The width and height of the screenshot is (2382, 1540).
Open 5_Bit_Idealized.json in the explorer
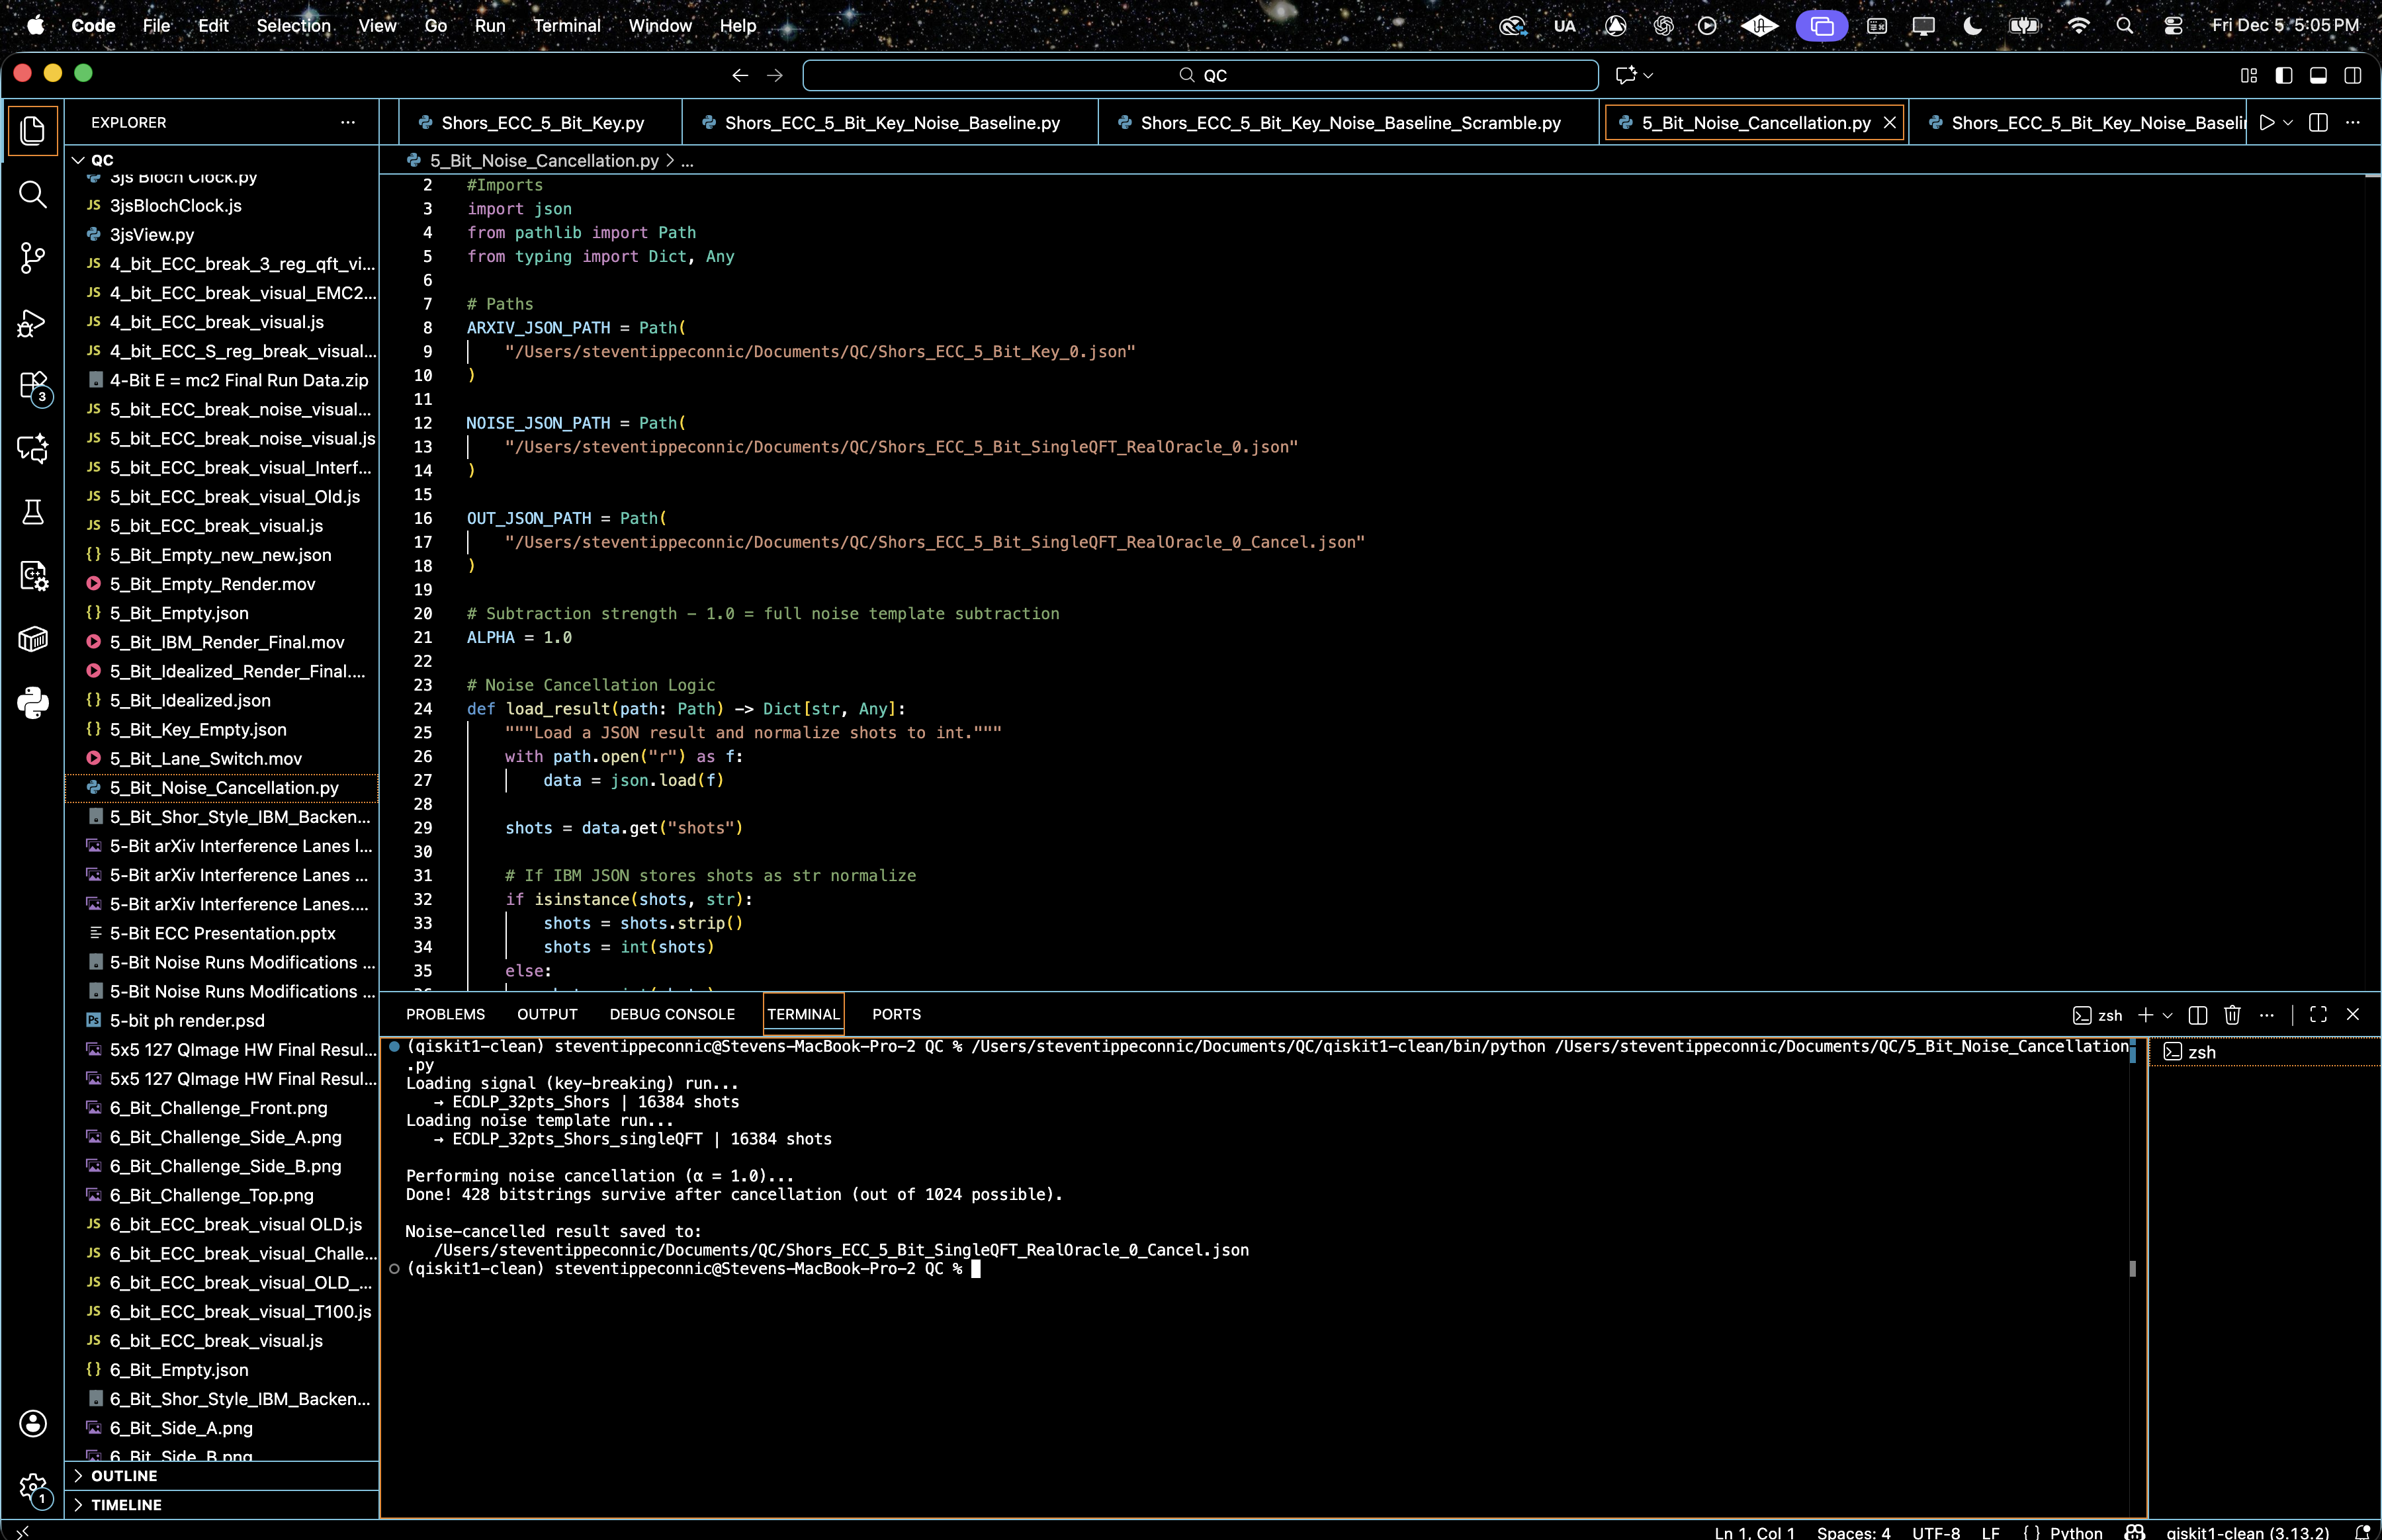point(190,701)
